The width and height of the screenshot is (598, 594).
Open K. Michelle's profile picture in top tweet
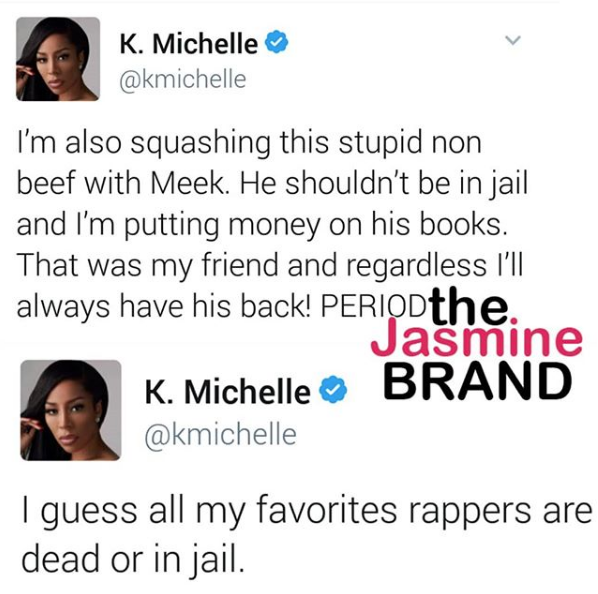click(58, 59)
